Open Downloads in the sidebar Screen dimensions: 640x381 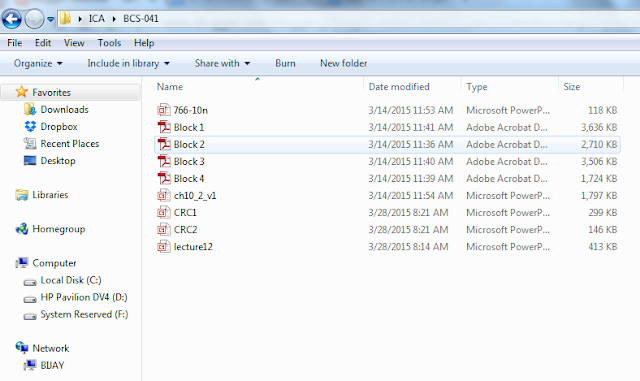pyautogui.click(x=64, y=109)
